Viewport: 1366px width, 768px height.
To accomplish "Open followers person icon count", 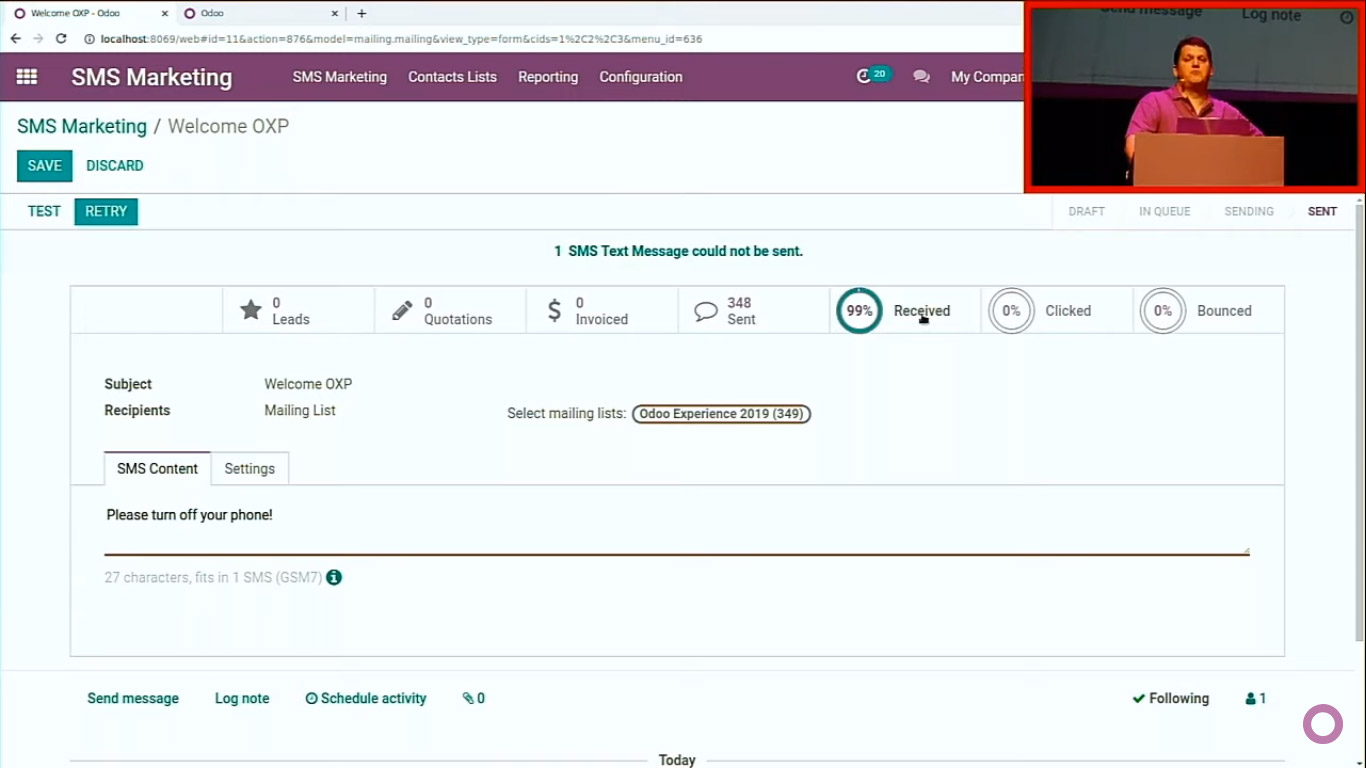I will pyautogui.click(x=1256, y=698).
